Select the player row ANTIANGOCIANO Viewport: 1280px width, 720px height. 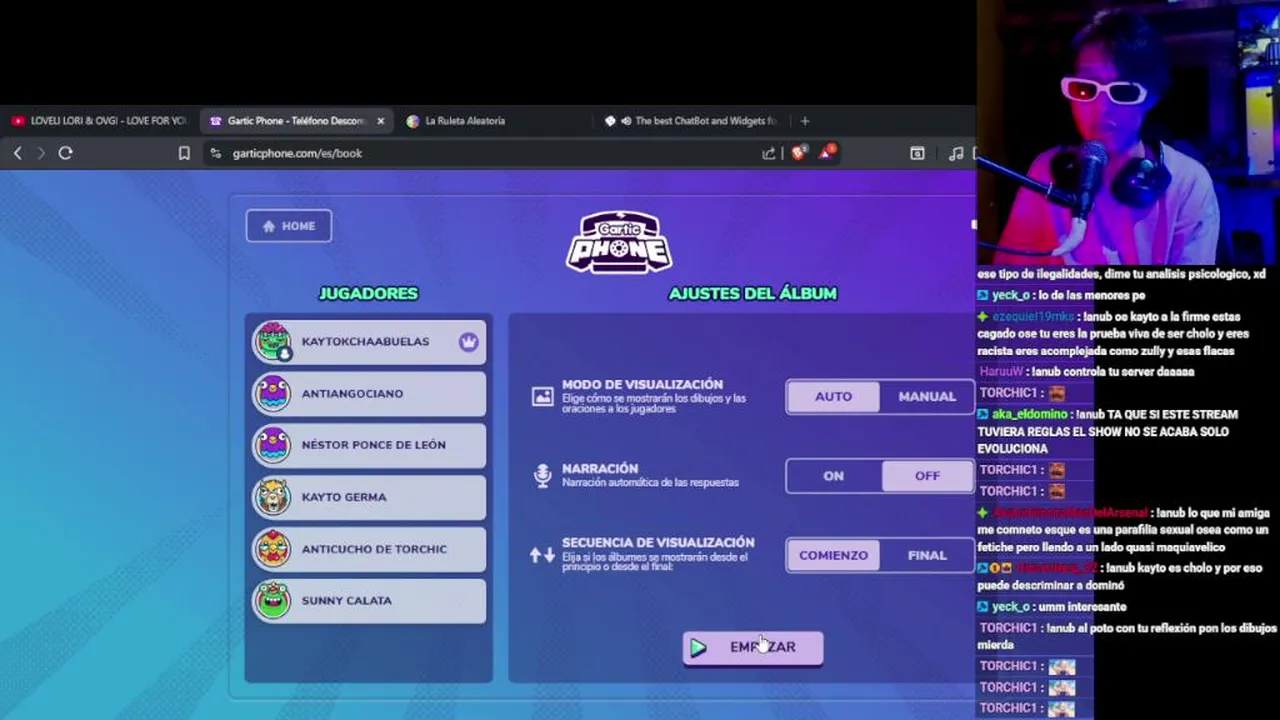pyautogui.click(x=369, y=394)
